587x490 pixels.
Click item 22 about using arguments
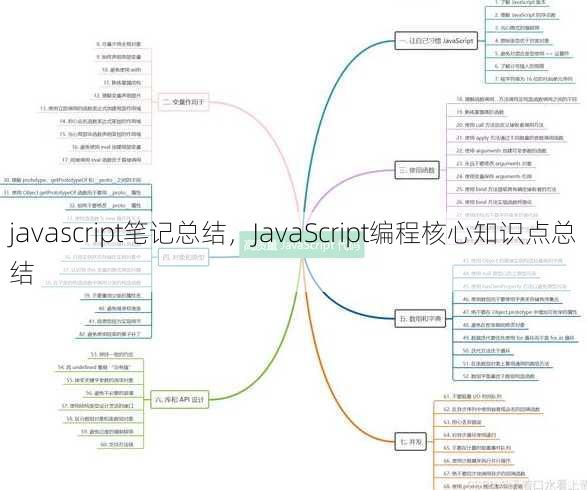(x=501, y=150)
